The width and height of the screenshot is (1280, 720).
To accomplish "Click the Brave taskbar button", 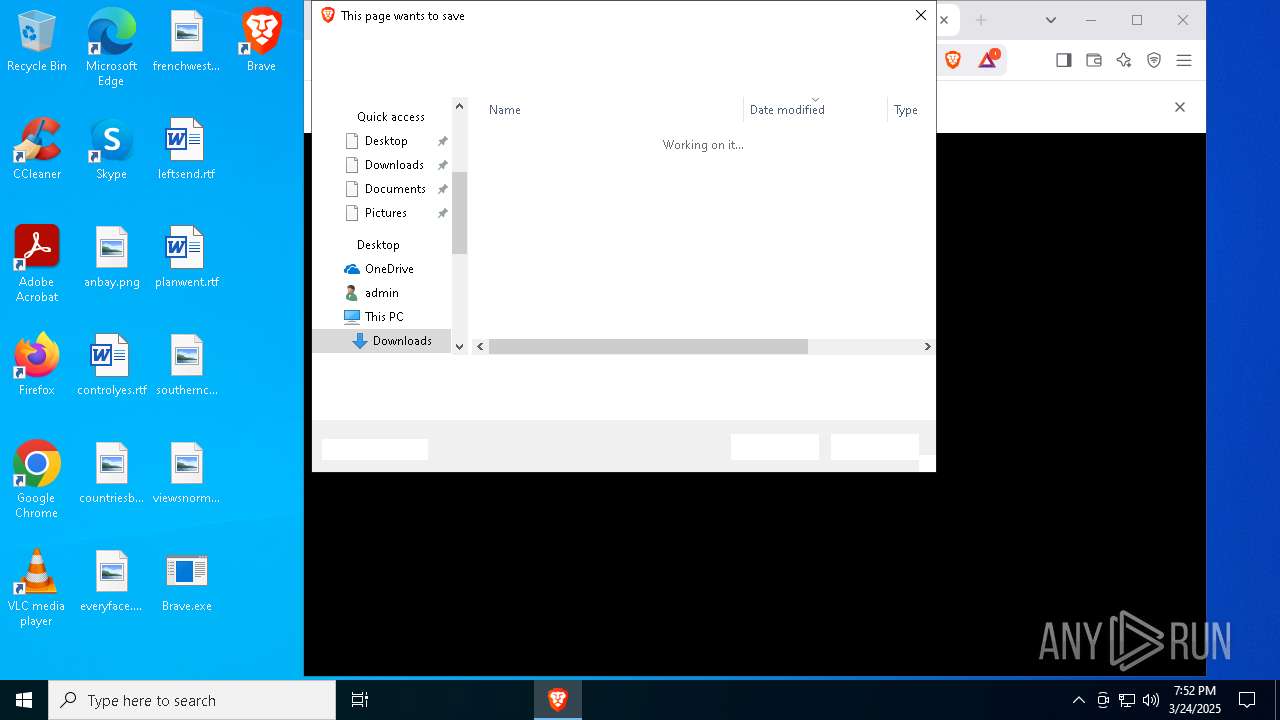I will coord(558,700).
